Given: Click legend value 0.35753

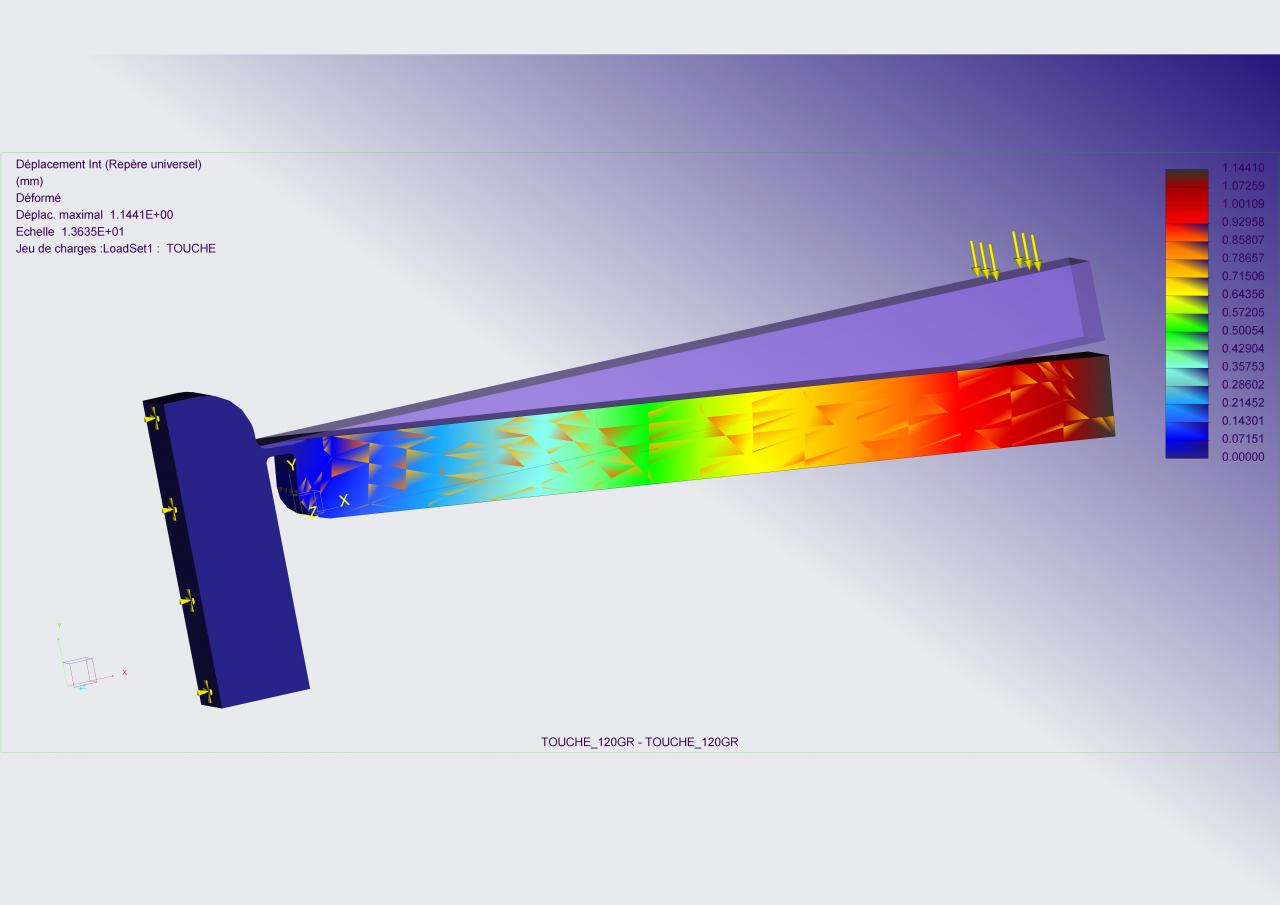Looking at the screenshot, I should point(1243,366).
